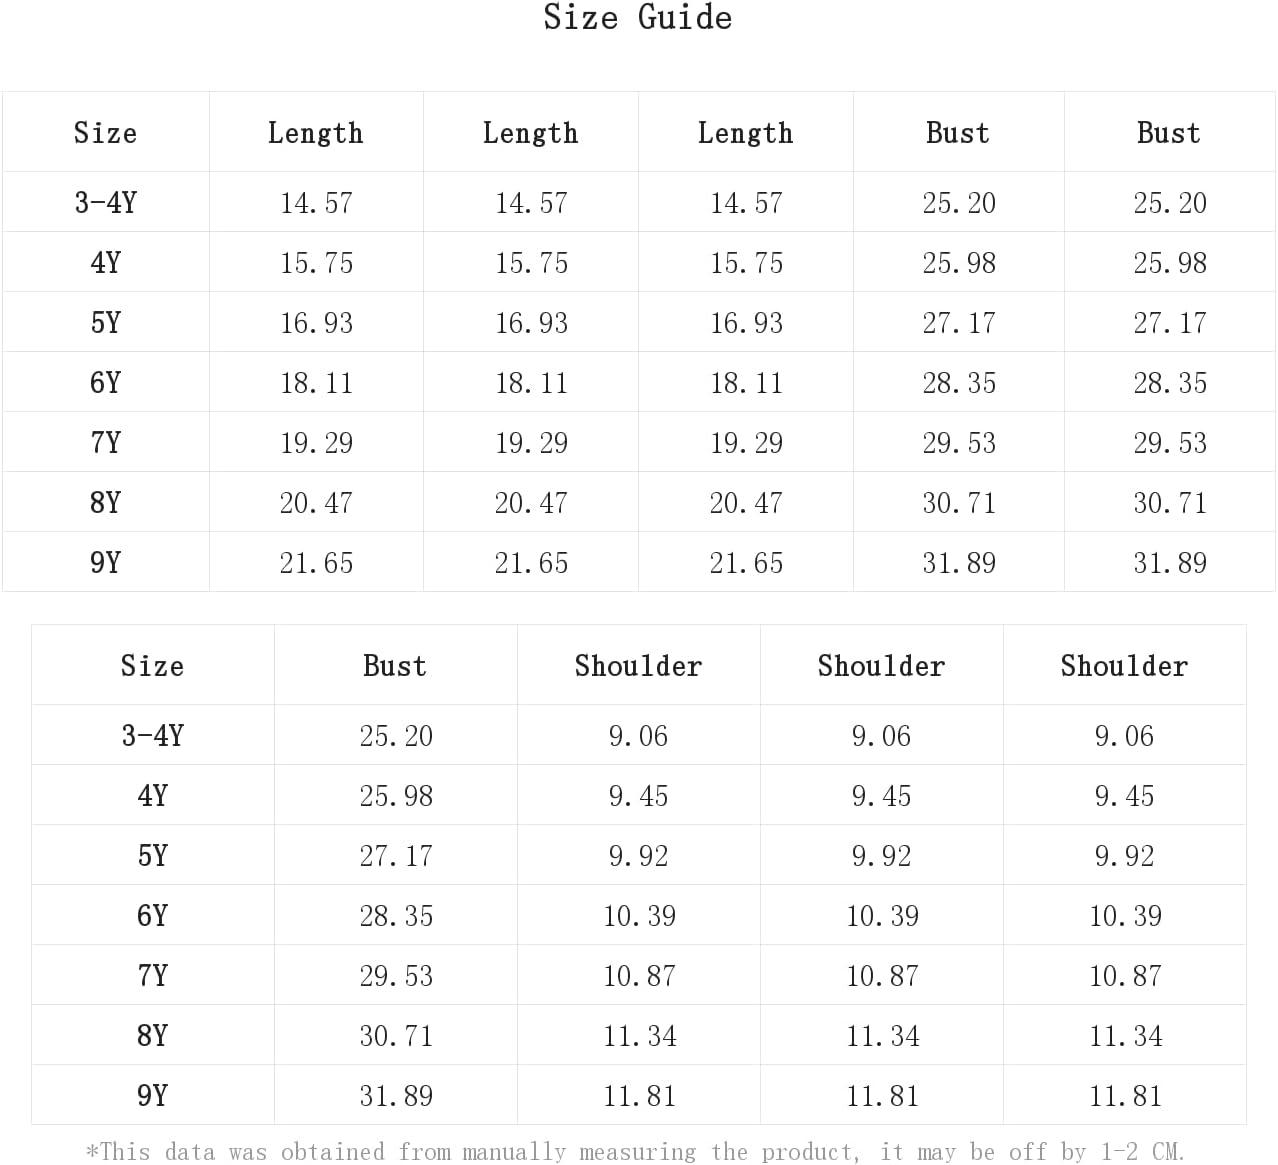Select the 3-4Y row in bottom table
The width and height of the screenshot is (1278, 1165).
(639, 735)
